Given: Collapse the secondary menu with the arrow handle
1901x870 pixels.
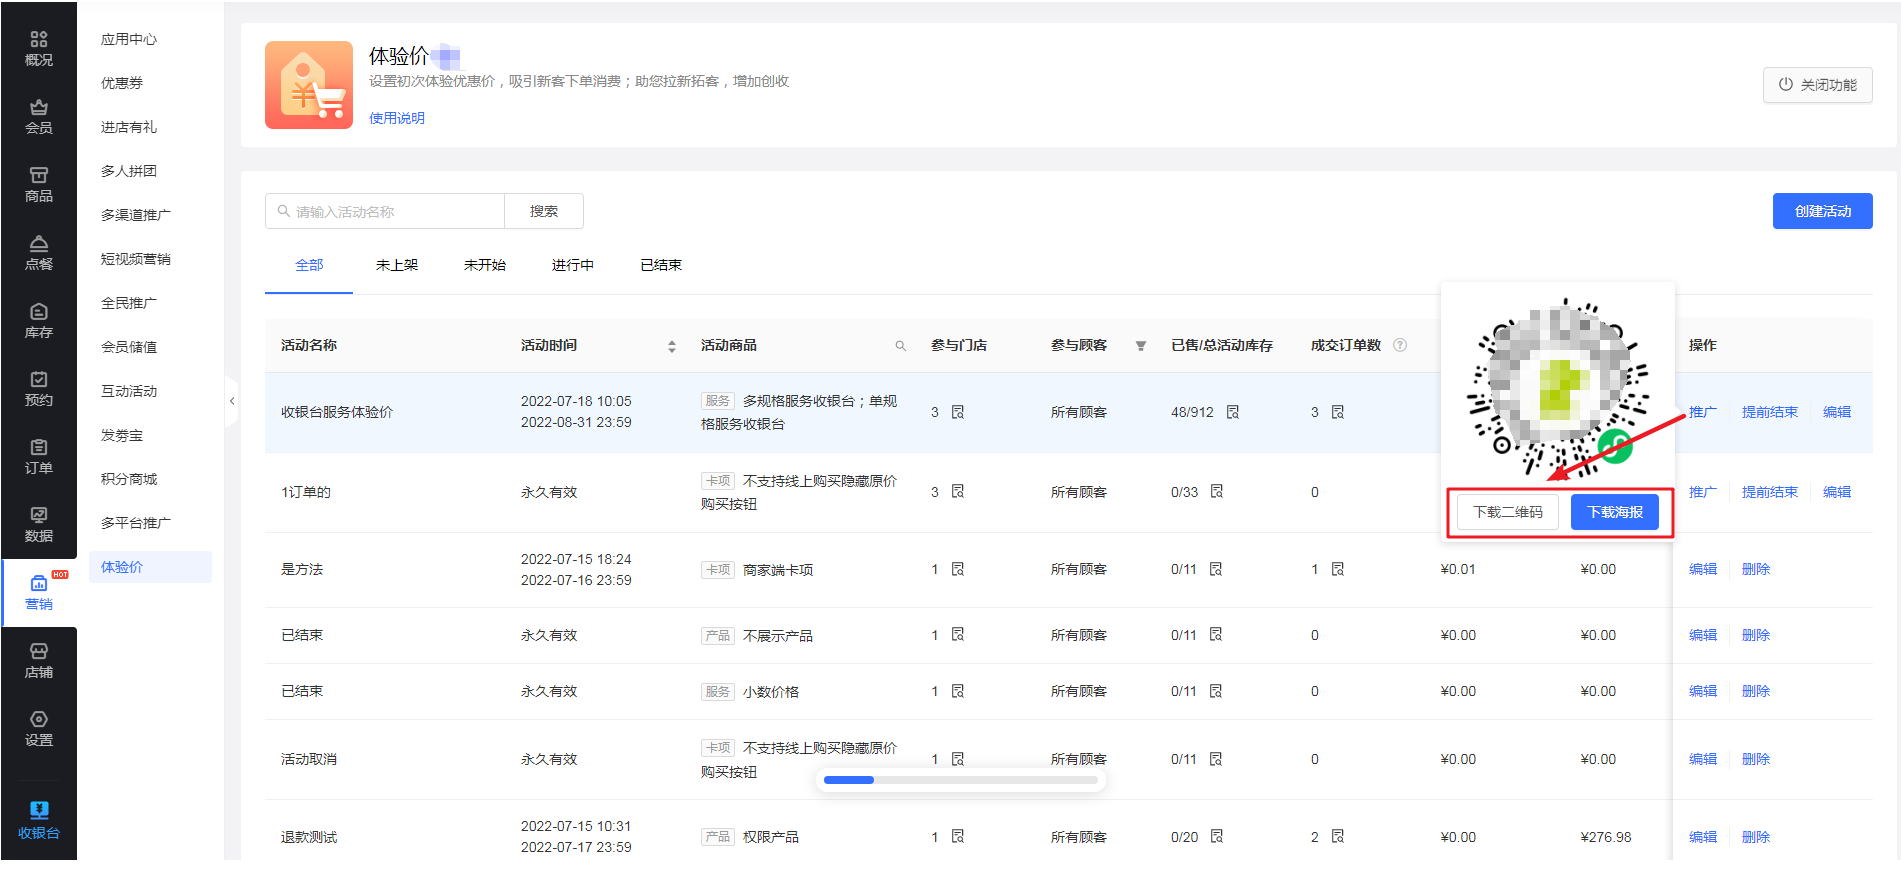Looking at the screenshot, I should (x=232, y=401).
